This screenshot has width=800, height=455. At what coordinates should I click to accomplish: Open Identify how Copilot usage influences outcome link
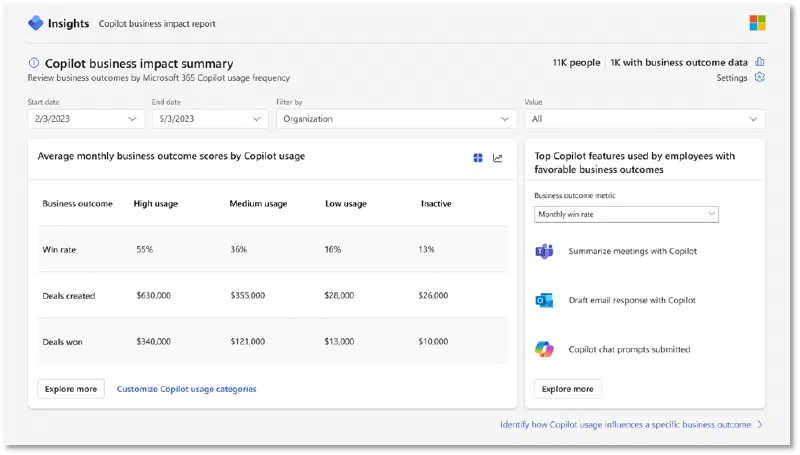pyautogui.click(x=626, y=424)
